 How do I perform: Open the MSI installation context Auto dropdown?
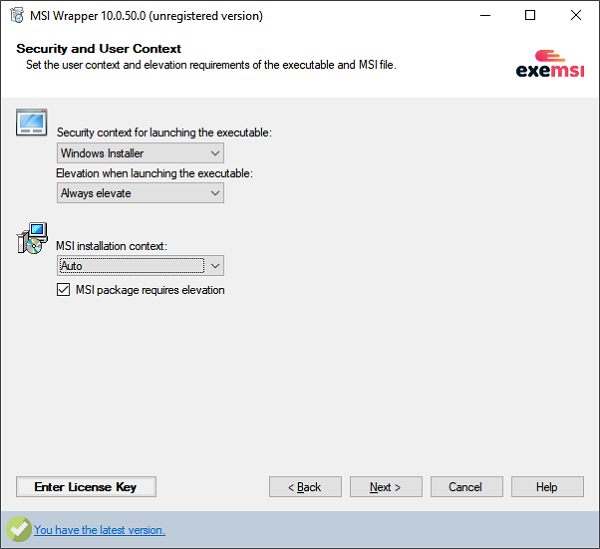point(140,265)
